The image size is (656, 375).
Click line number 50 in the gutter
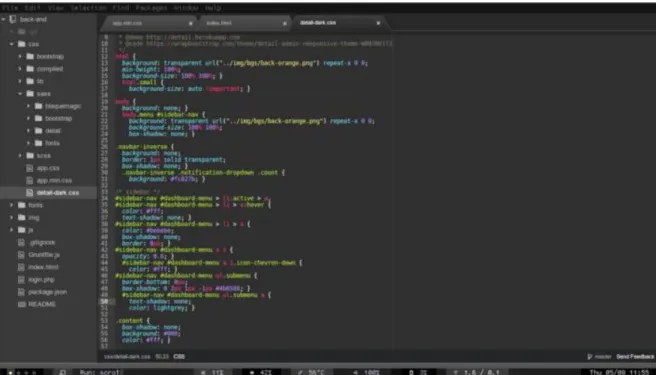104,301
